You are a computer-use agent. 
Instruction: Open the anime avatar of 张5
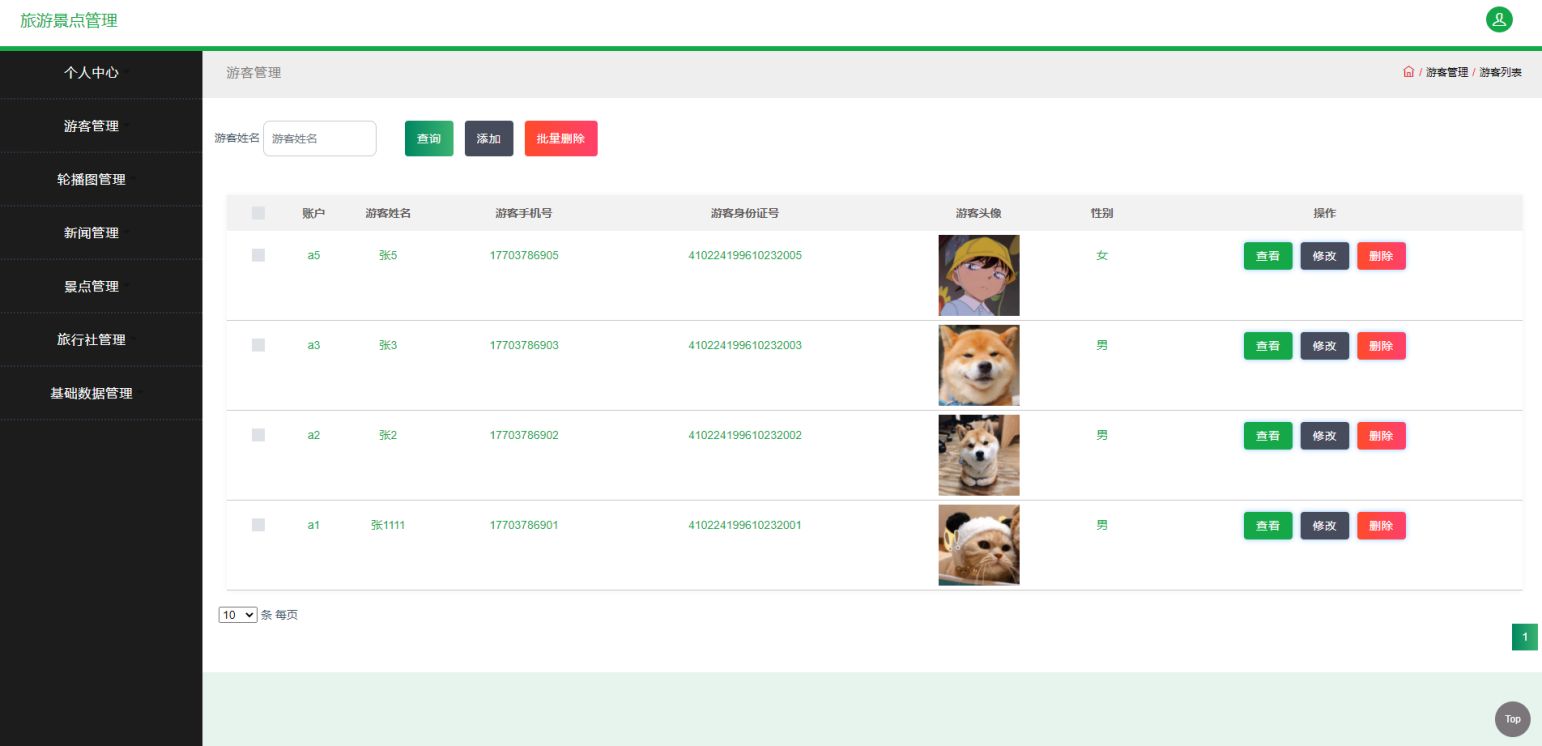(x=979, y=275)
